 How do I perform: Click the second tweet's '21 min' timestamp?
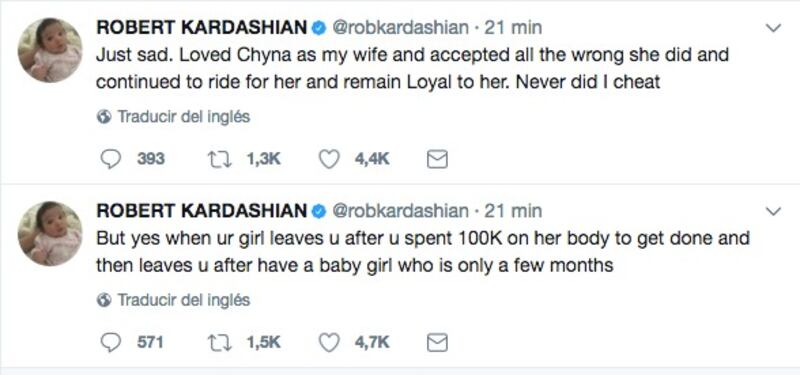[x=513, y=210]
